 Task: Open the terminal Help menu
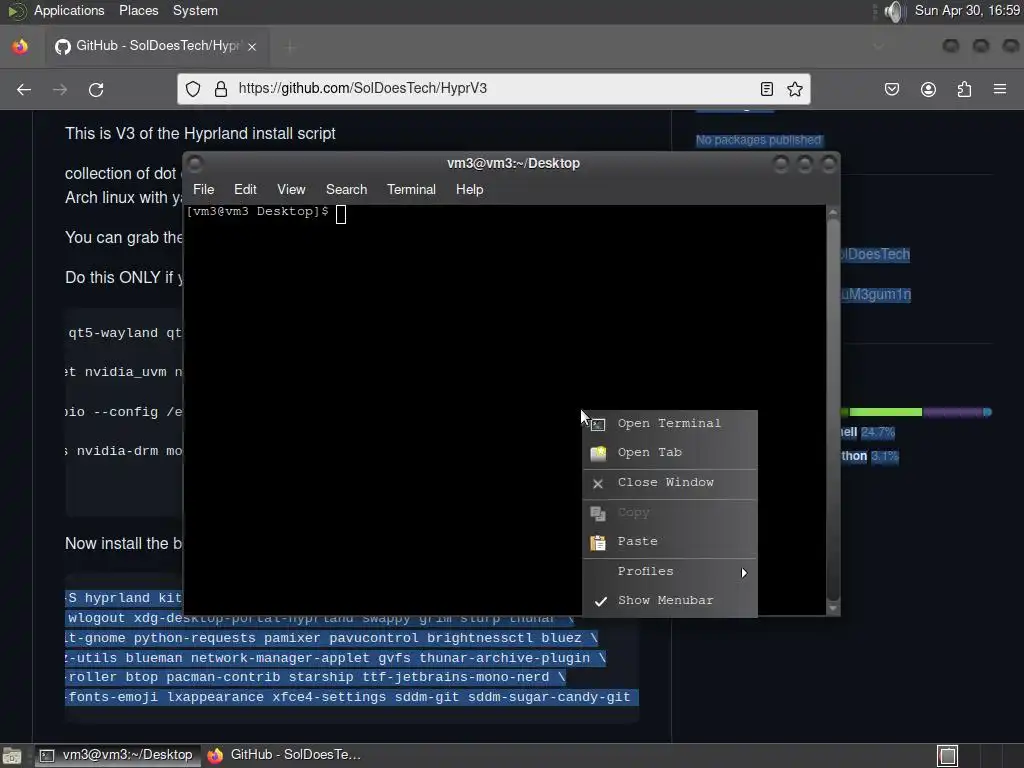point(469,189)
